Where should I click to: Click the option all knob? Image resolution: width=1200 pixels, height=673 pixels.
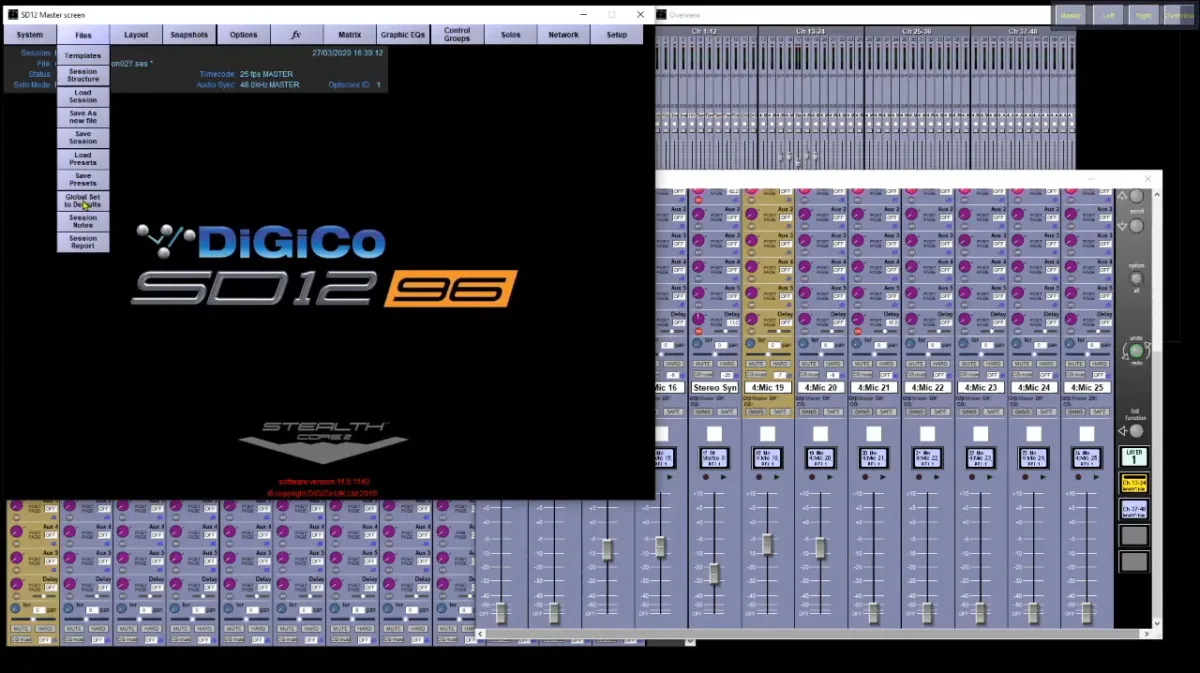1136,278
